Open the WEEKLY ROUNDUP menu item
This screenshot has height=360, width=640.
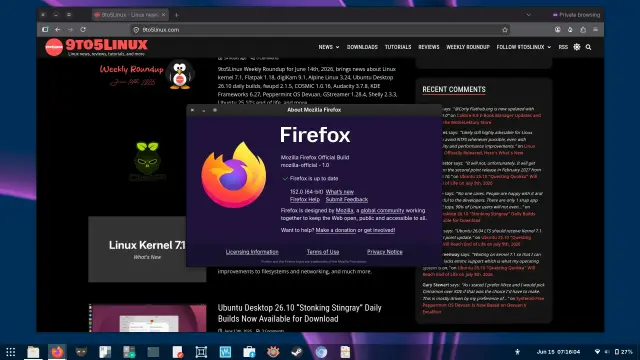(x=468, y=47)
